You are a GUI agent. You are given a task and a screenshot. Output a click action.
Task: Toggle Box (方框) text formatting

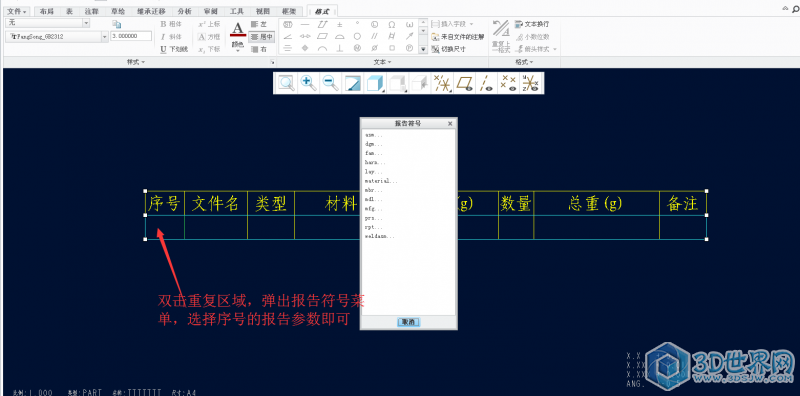point(209,36)
